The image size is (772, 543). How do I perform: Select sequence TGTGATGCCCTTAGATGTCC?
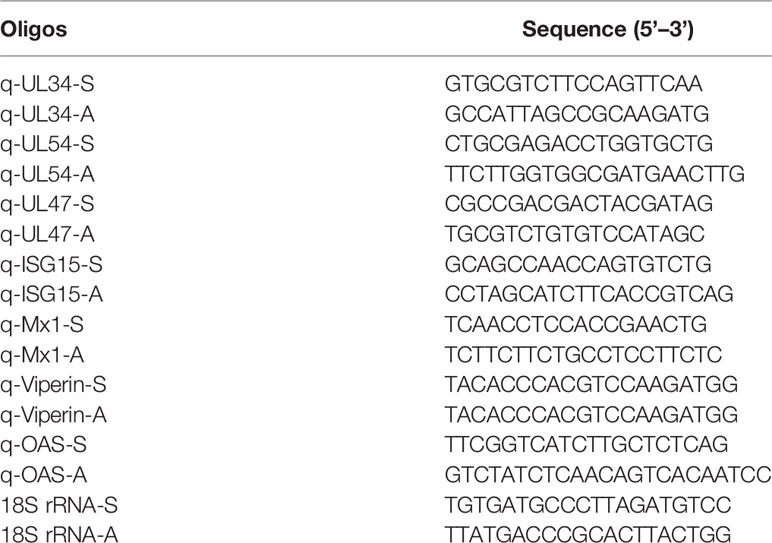pos(588,505)
